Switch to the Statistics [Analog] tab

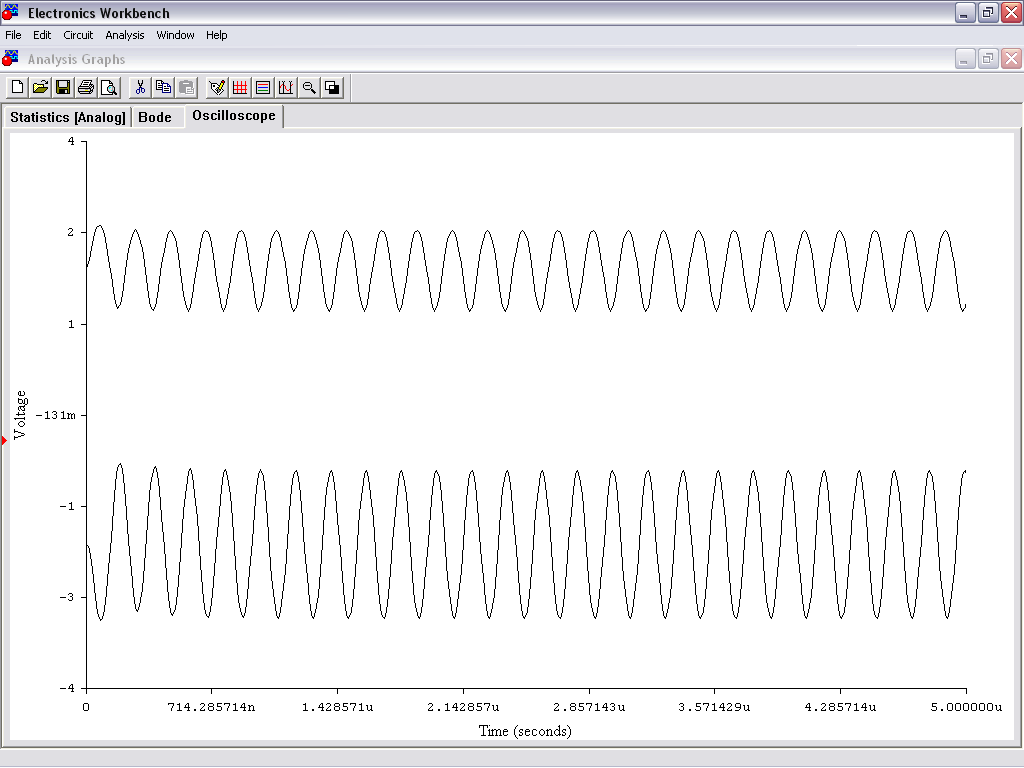coord(67,118)
